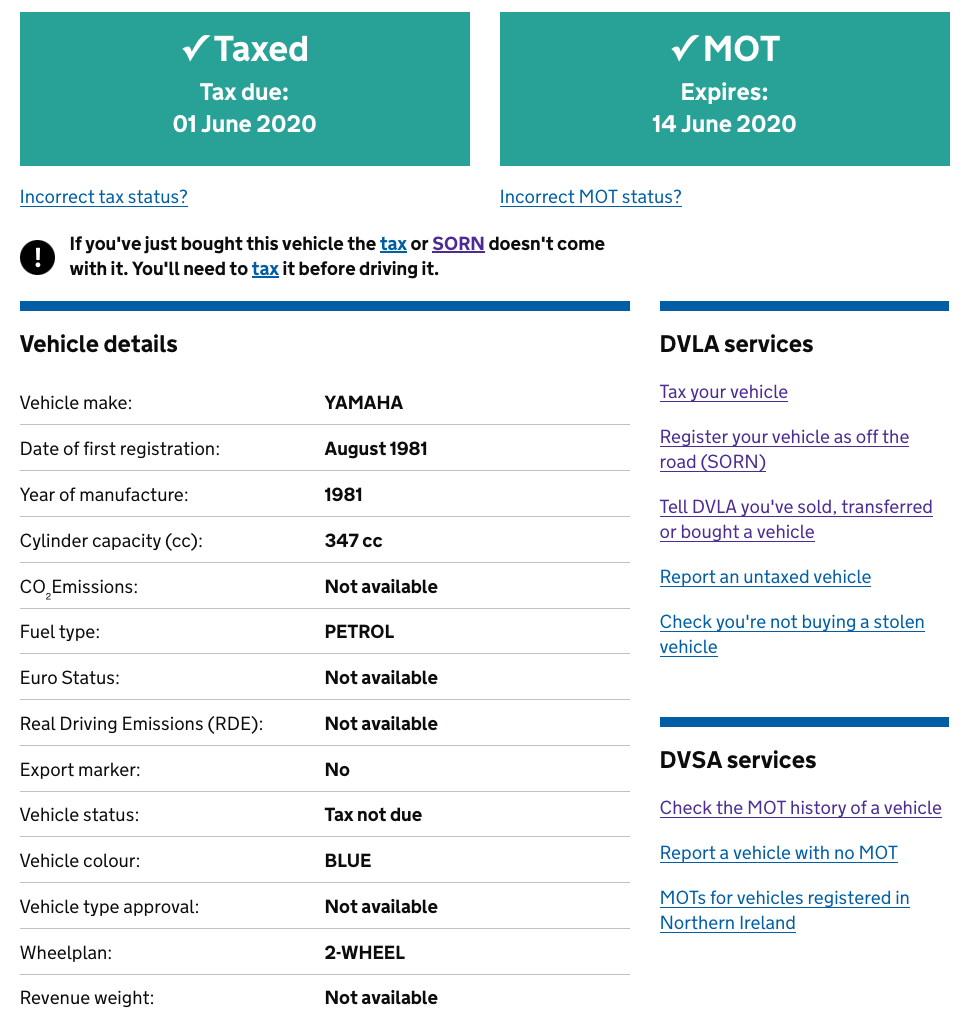Open the 'Incorrect tax status?' link
Viewport: 968px width, 1013px height.
click(x=104, y=197)
